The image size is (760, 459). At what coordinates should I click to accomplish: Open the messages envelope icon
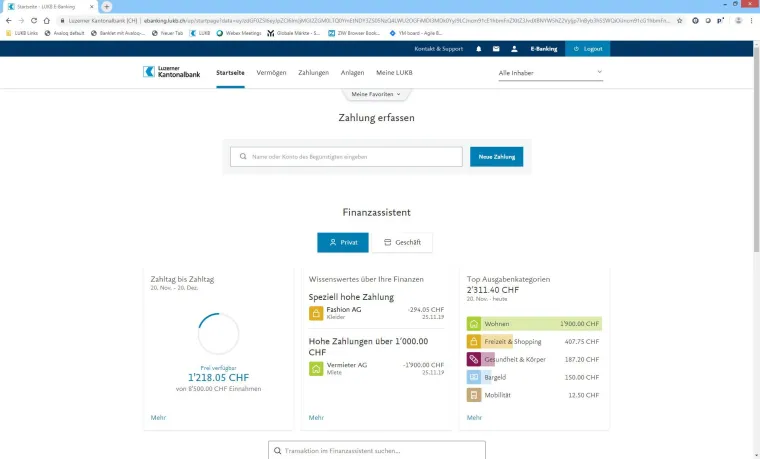pyautogui.click(x=495, y=48)
